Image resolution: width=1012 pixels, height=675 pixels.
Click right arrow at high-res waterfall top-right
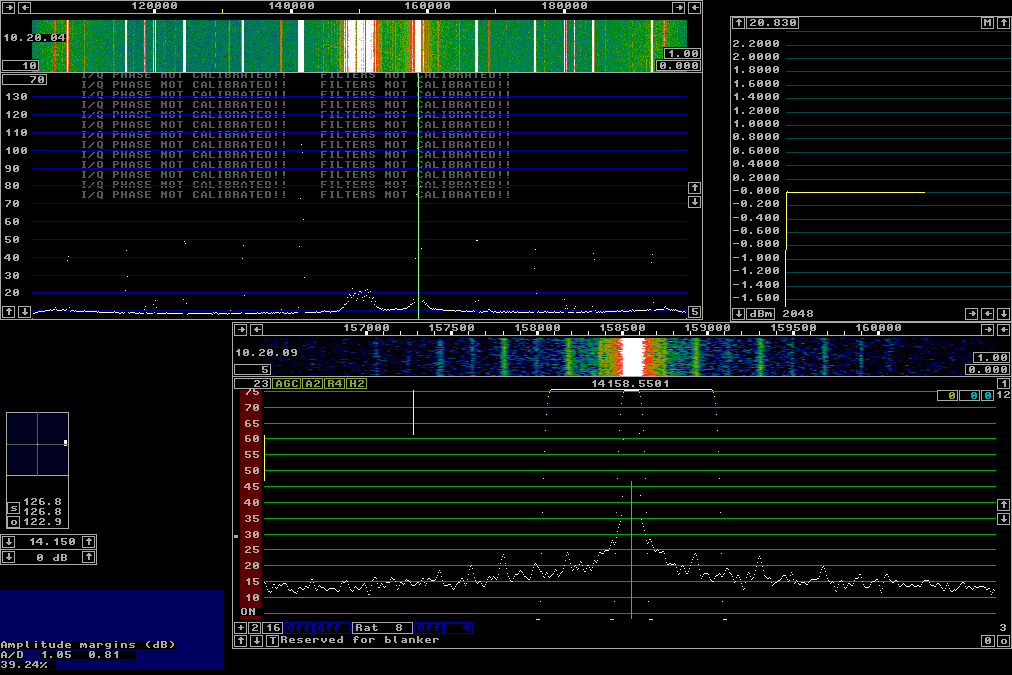pyautogui.click(x=987, y=330)
